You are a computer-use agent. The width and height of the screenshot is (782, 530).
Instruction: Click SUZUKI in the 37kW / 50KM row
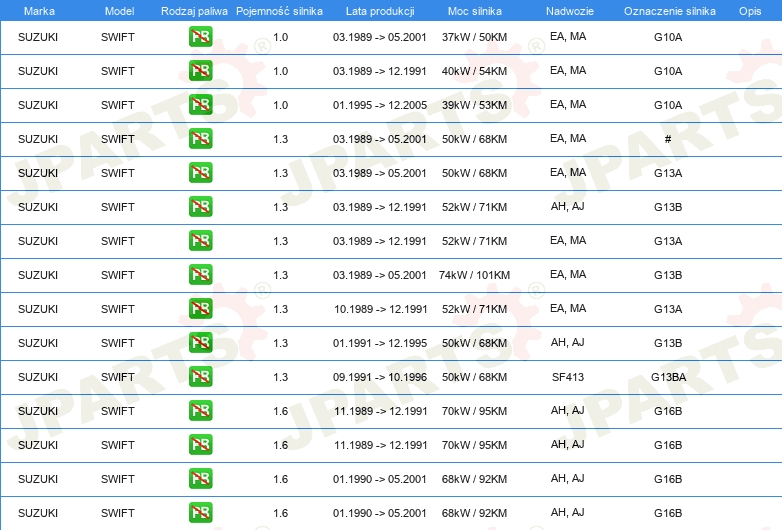coord(38,37)
